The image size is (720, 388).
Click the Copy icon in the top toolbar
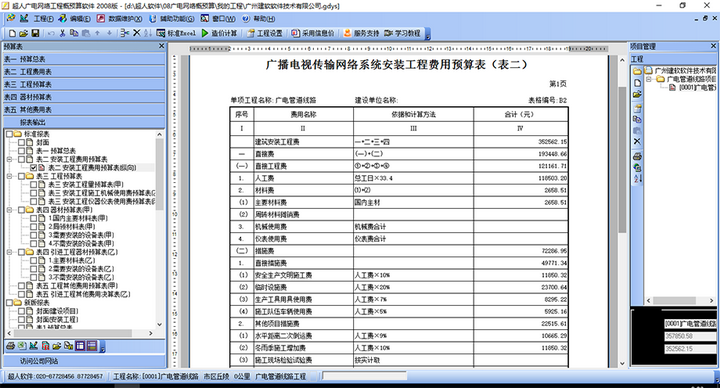tap(74, 33)
